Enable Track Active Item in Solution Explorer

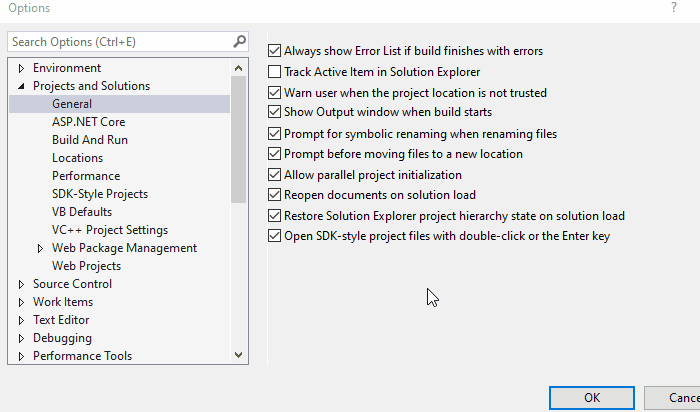coord(275,71)
